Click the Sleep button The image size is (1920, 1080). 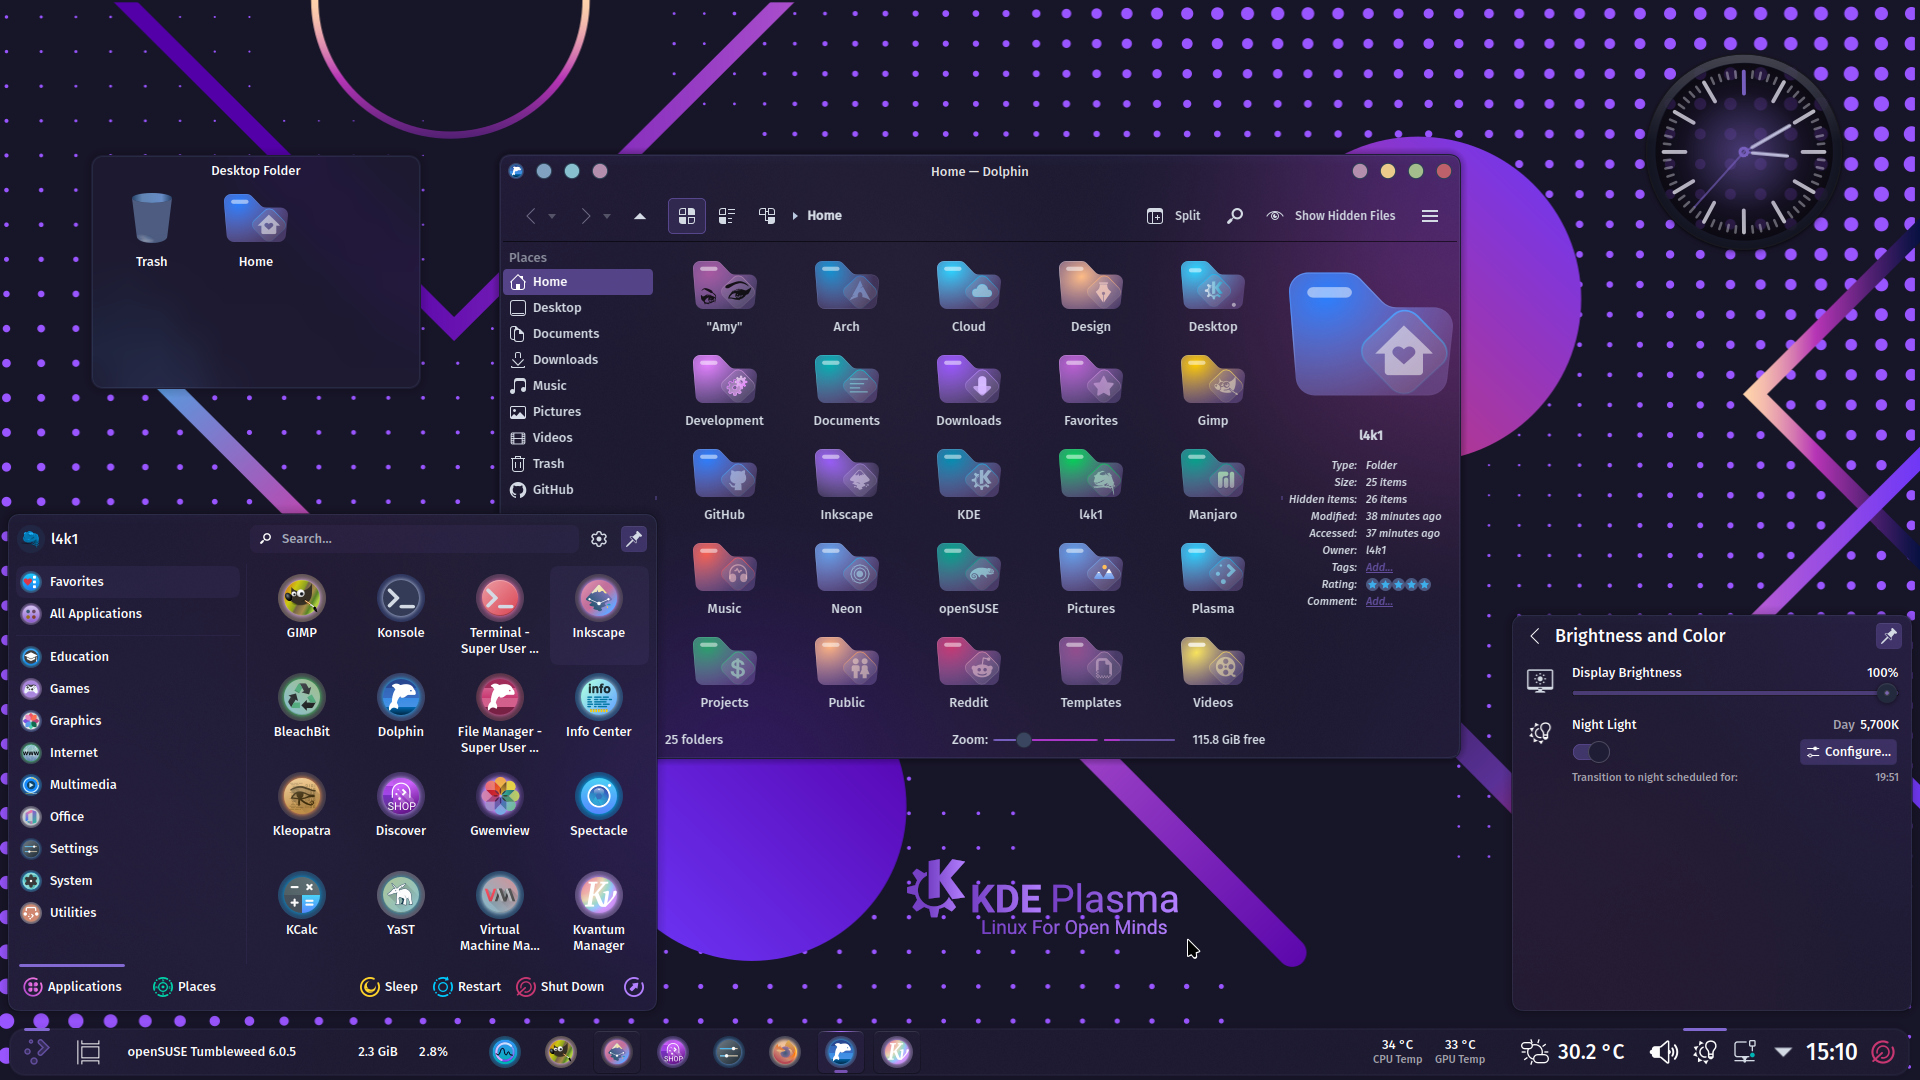(389, 987)
